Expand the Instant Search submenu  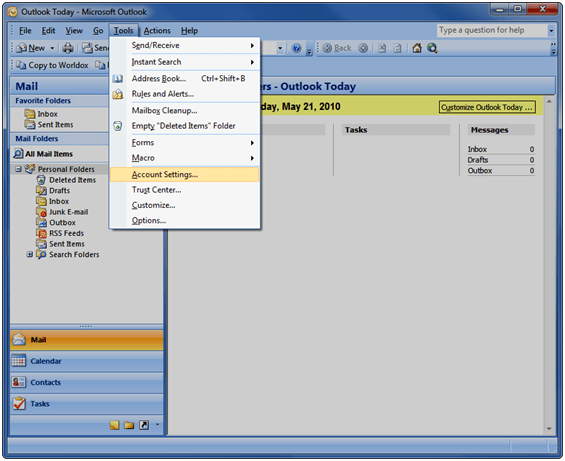pyautogui.click(x=184, y=62)
